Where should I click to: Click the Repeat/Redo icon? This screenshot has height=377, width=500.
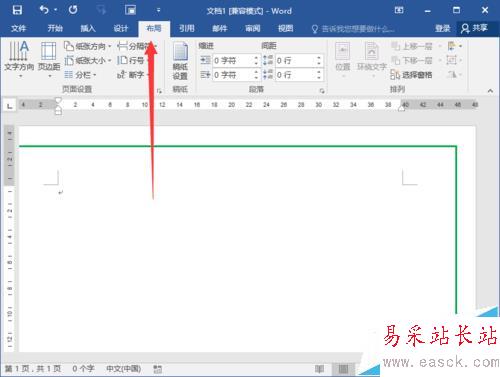click(x=73, y=10)
